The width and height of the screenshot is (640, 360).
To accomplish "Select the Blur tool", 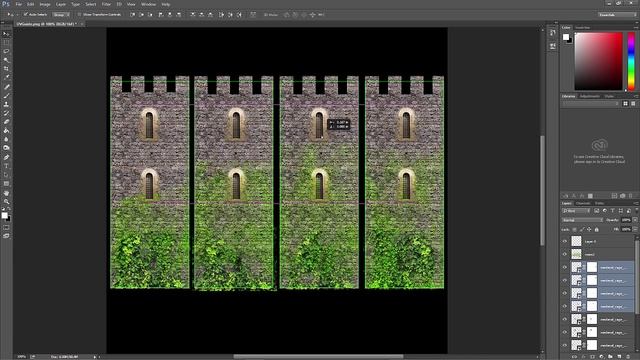I will coord(6,139).
